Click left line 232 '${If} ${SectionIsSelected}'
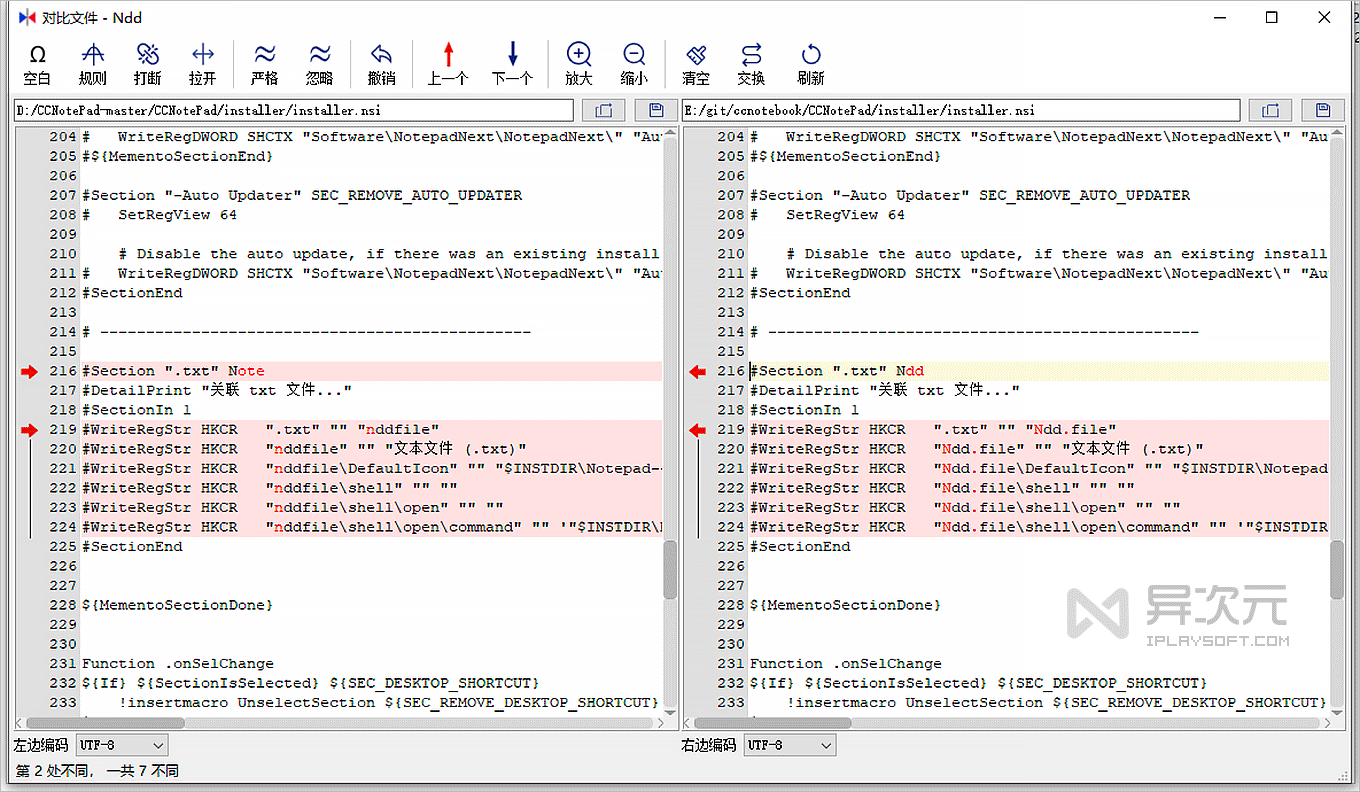The image size is (1360, 792). [310, 684]
